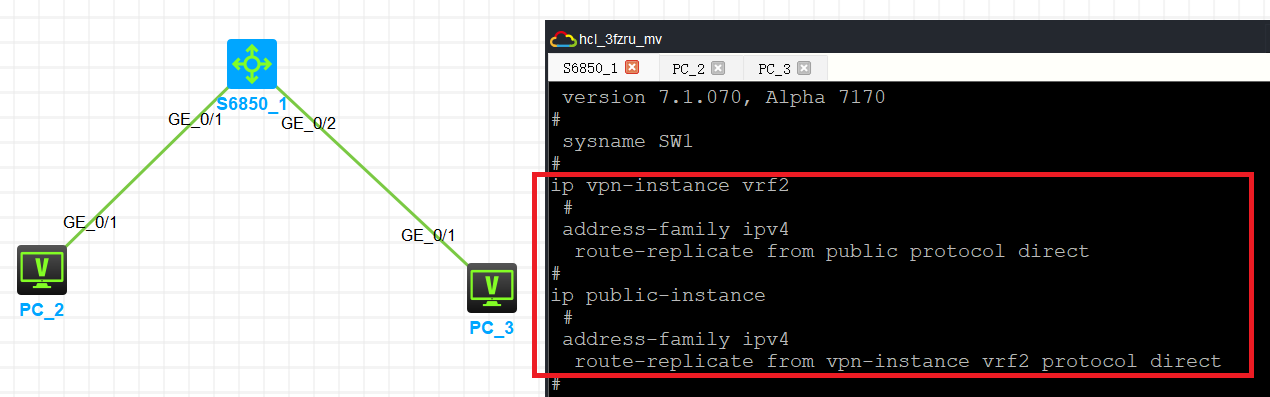Screen dimensions: 1270x397
Task: Click the GE_0/1 port label above PC_2
Action: point(90,222)
